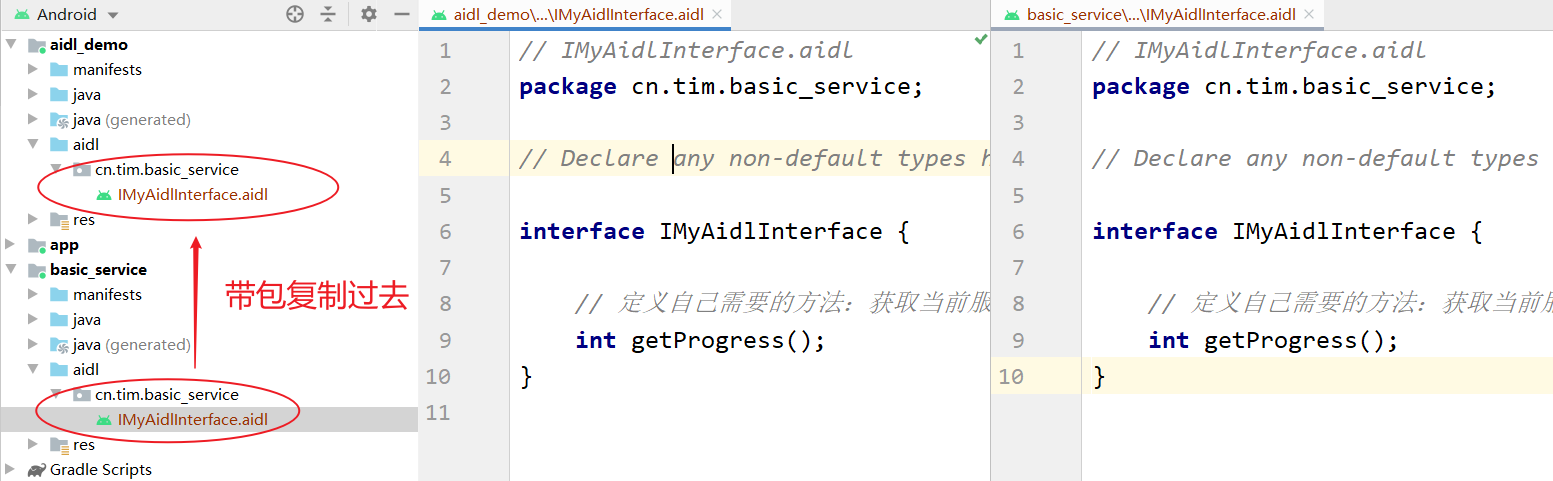Collapse the aidl folder under basic_service
1553x481 pixels.
click(33, 370)
